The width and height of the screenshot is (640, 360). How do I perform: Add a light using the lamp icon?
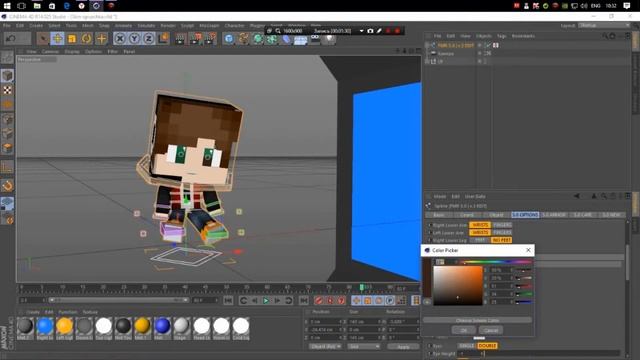(329, 40)
